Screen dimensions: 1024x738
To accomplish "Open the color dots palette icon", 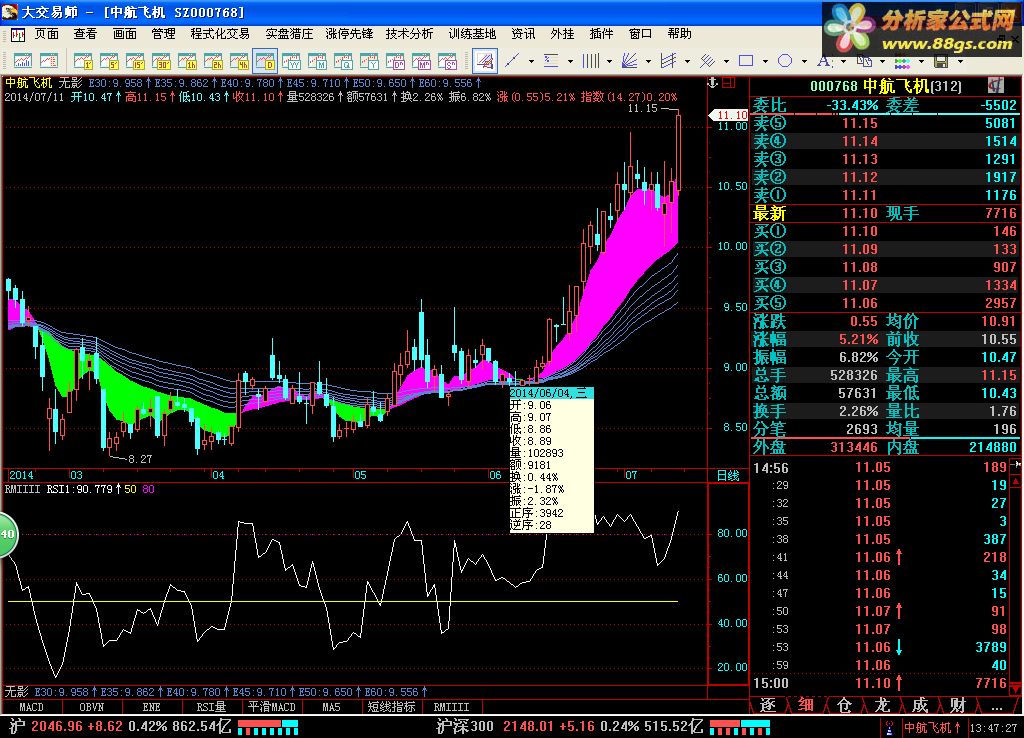I will [903, 61].
